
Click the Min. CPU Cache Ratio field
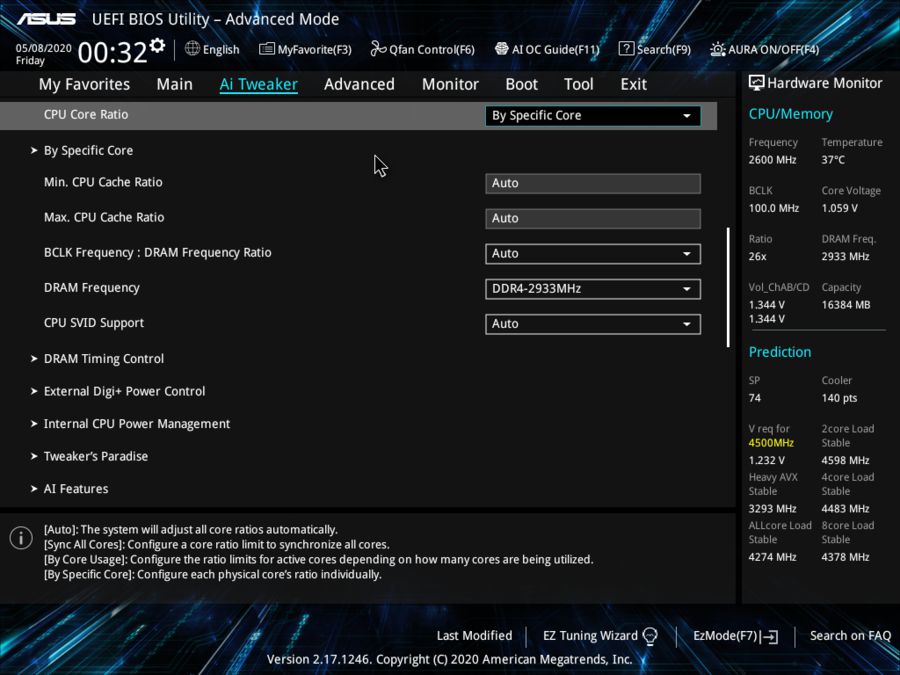(593, 184)
